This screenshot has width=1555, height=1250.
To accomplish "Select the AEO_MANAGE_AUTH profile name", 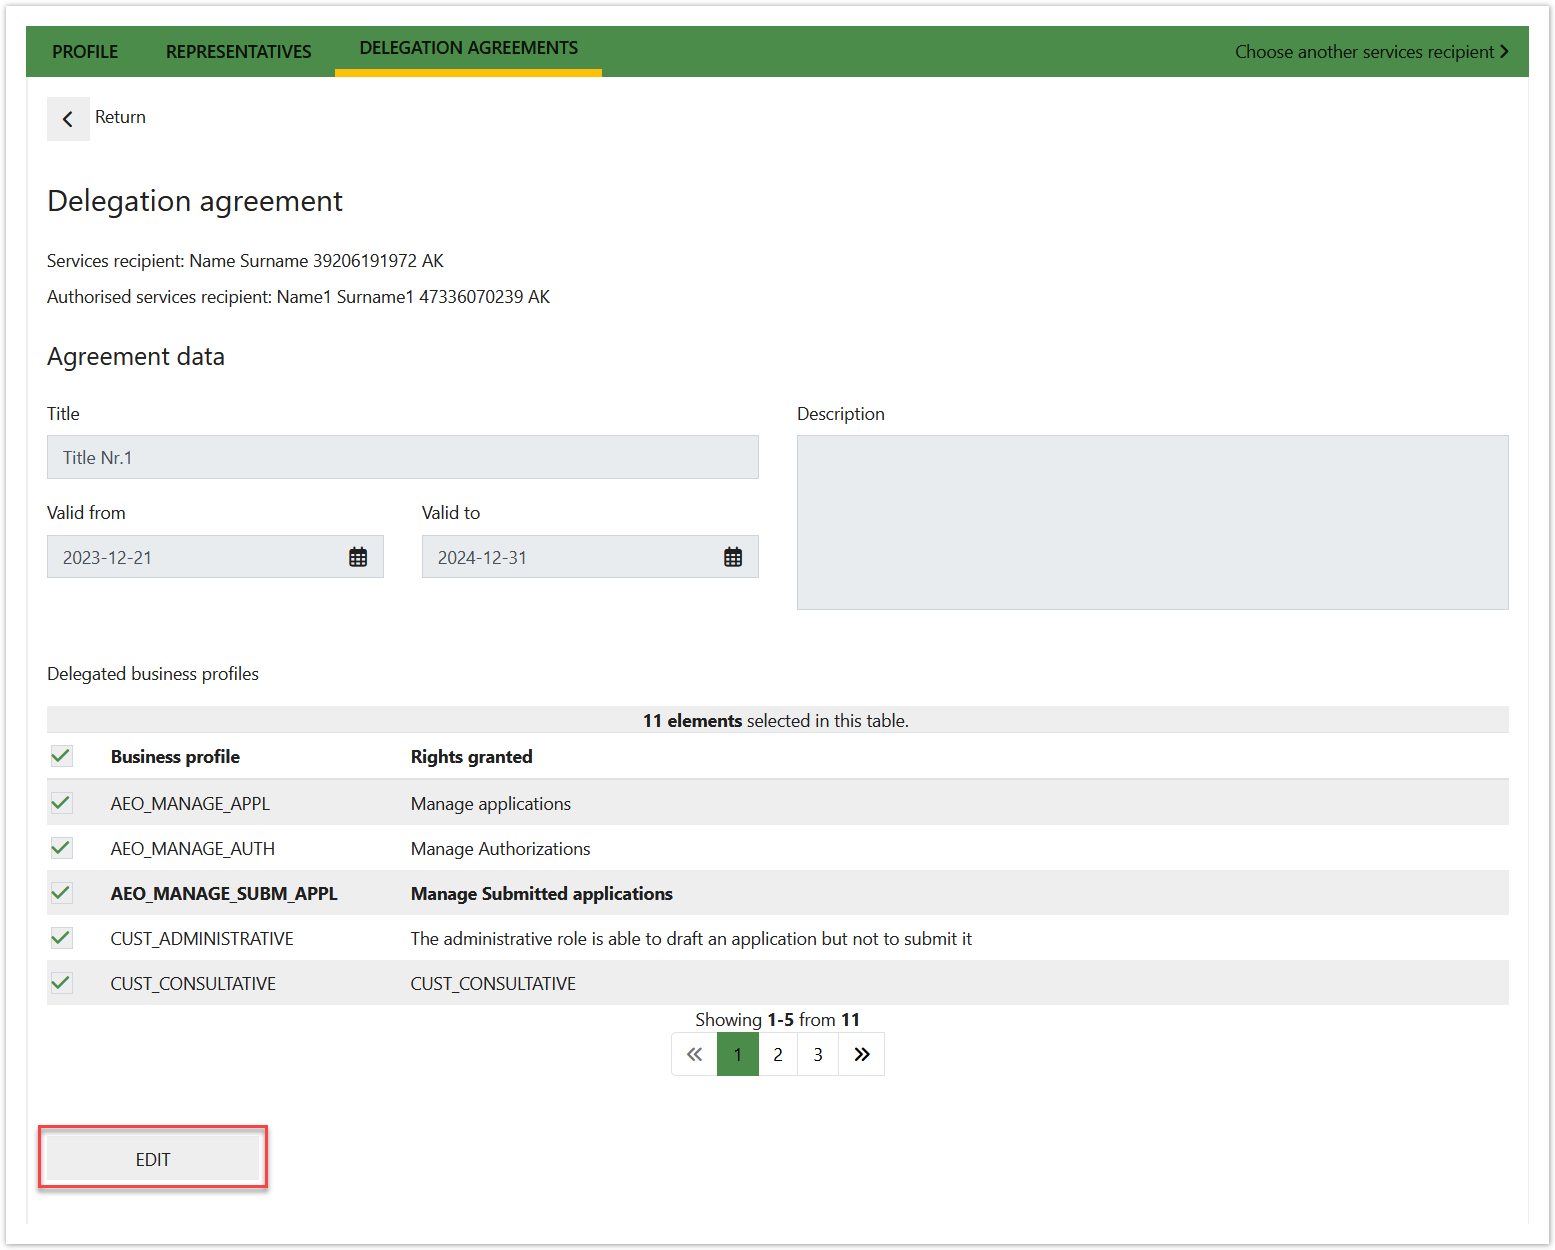I will [193, 849].
